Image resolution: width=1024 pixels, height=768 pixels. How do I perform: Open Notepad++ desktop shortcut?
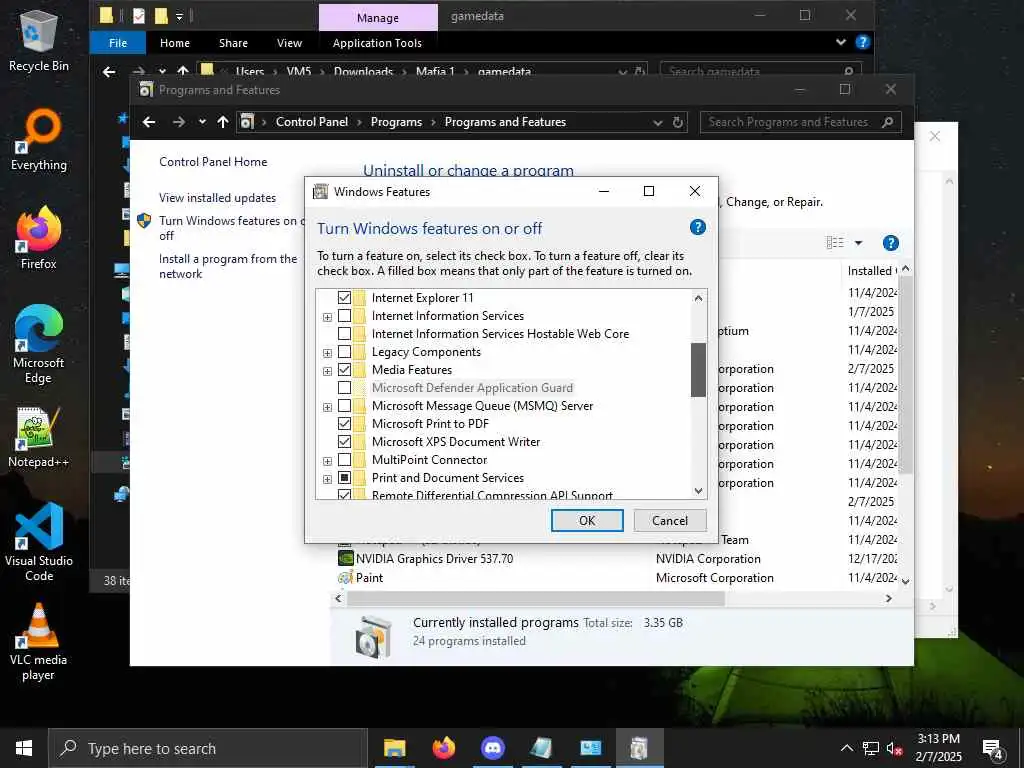click(39, 438)
